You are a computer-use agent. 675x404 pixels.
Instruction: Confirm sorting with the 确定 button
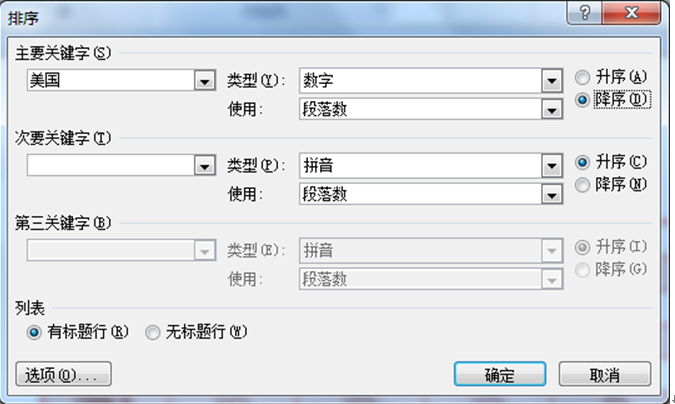point(499,375)
